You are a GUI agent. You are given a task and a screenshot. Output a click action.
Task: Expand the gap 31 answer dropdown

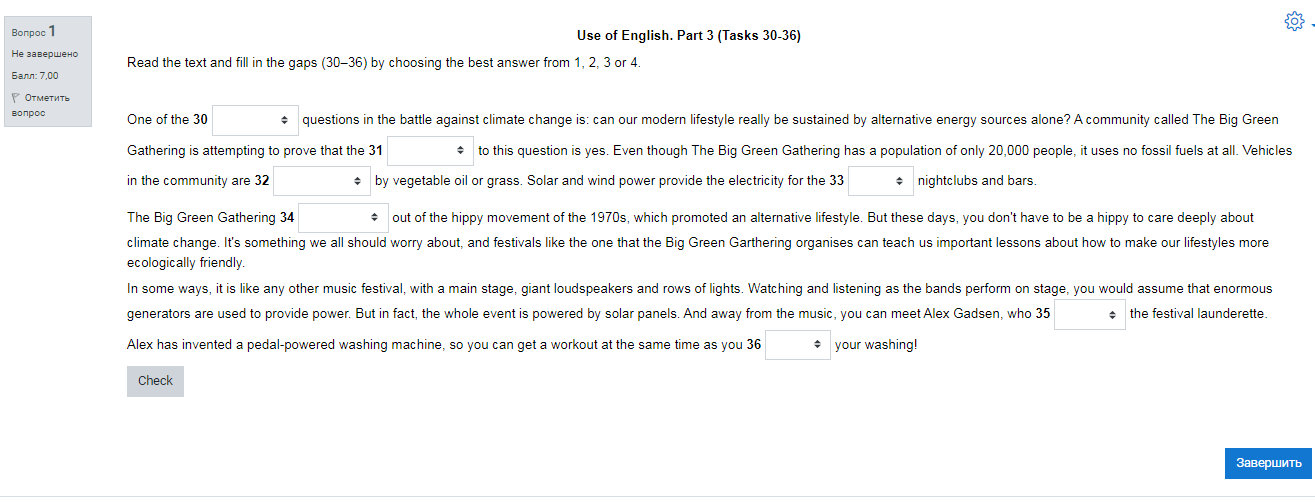[x=430, y=151]
